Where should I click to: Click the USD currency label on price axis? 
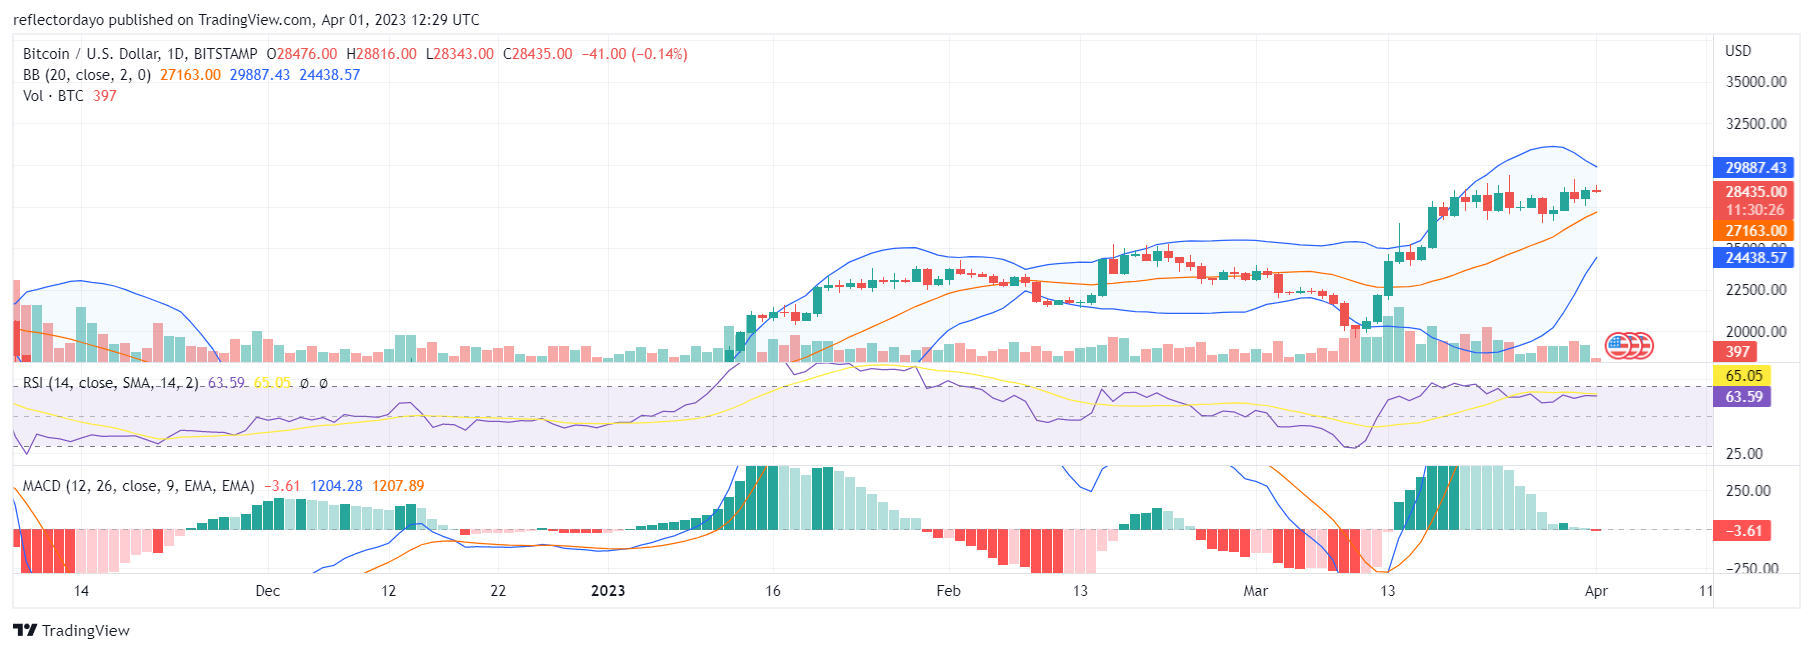click(1738, 51)
